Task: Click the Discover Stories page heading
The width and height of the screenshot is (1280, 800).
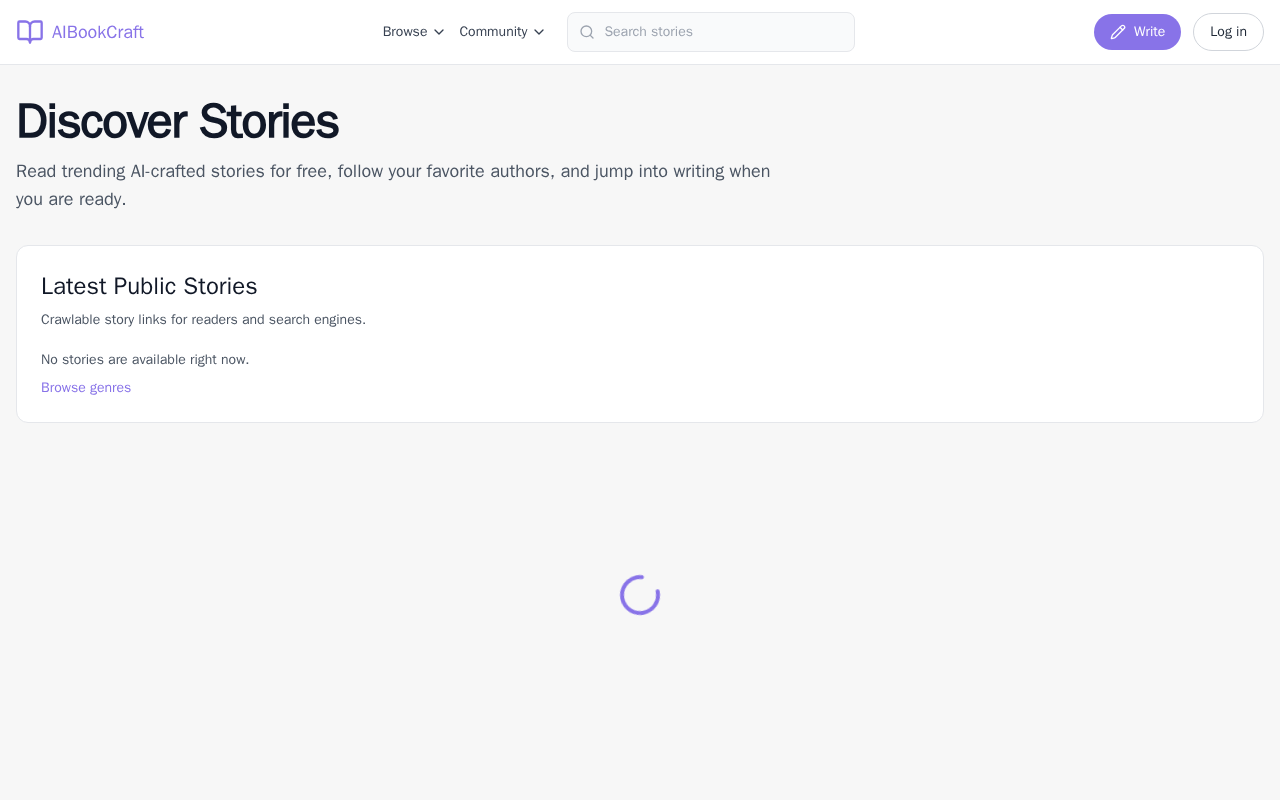Action: click(x=177, y=122)
